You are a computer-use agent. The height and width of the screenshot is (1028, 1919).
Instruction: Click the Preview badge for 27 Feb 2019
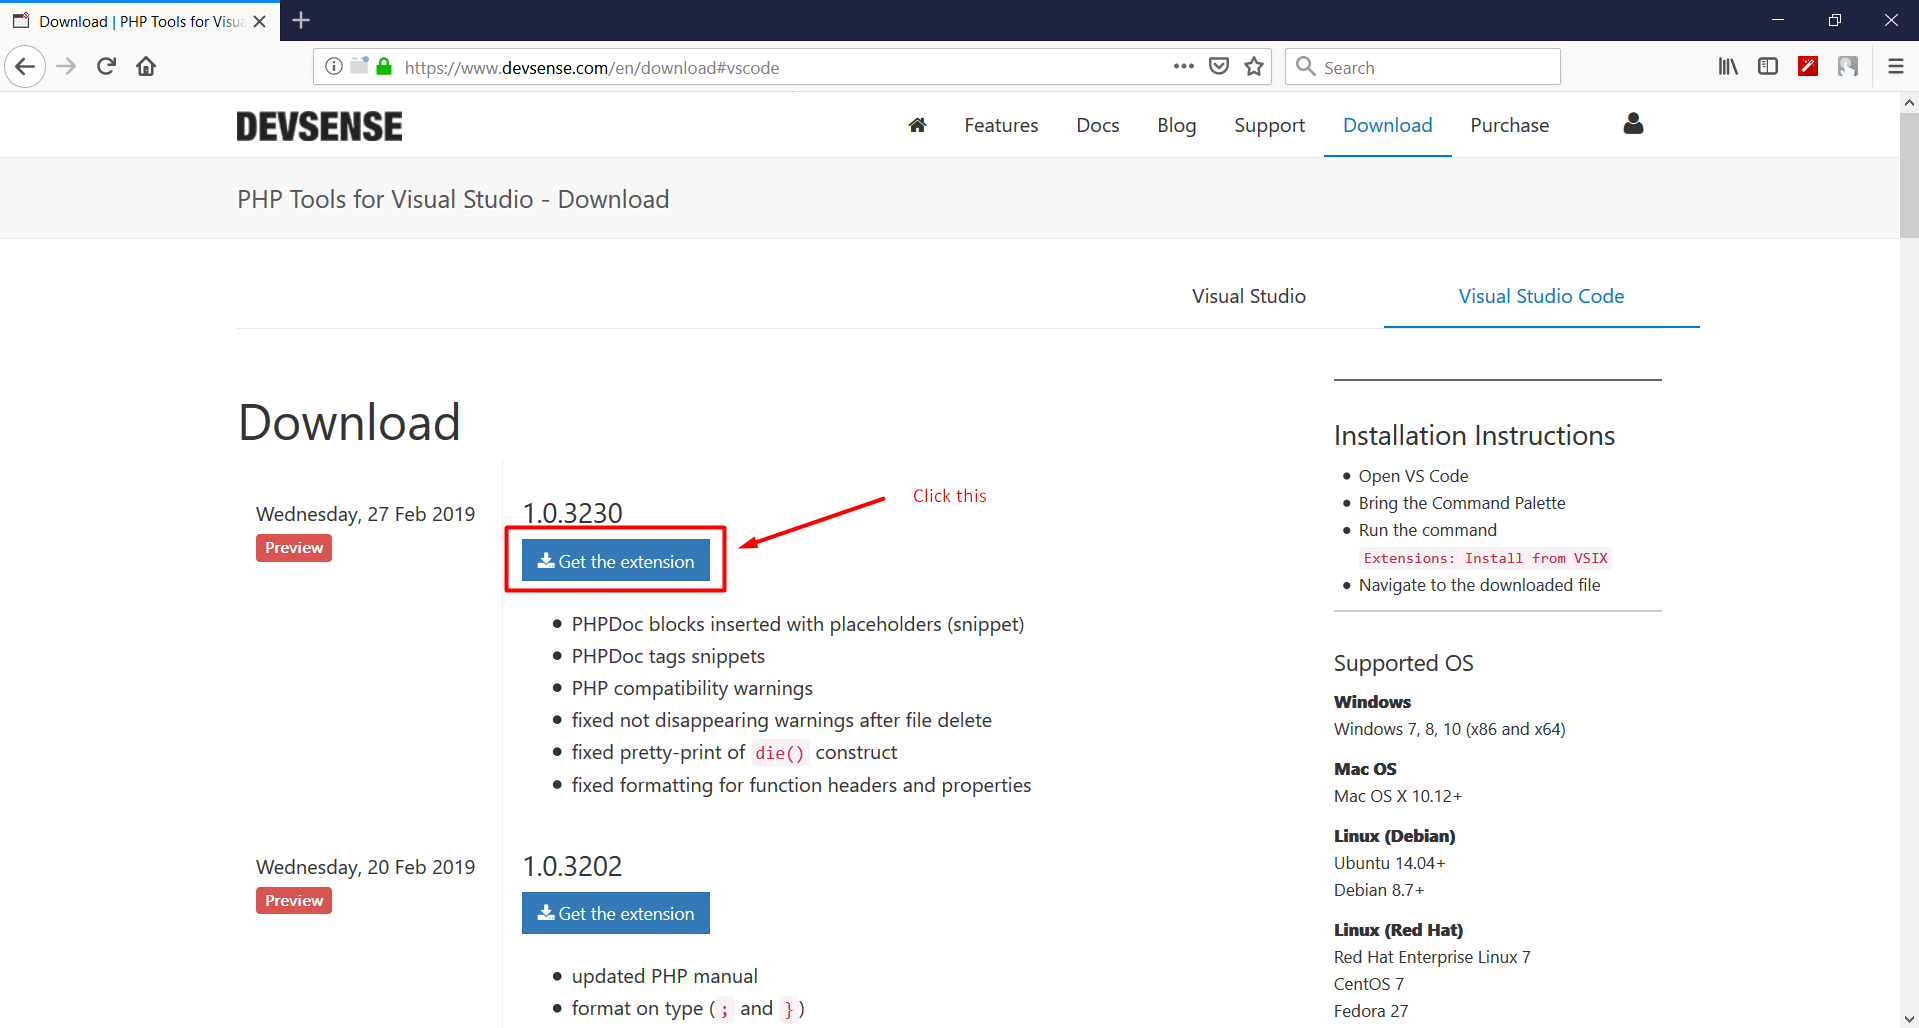[294, 548]
